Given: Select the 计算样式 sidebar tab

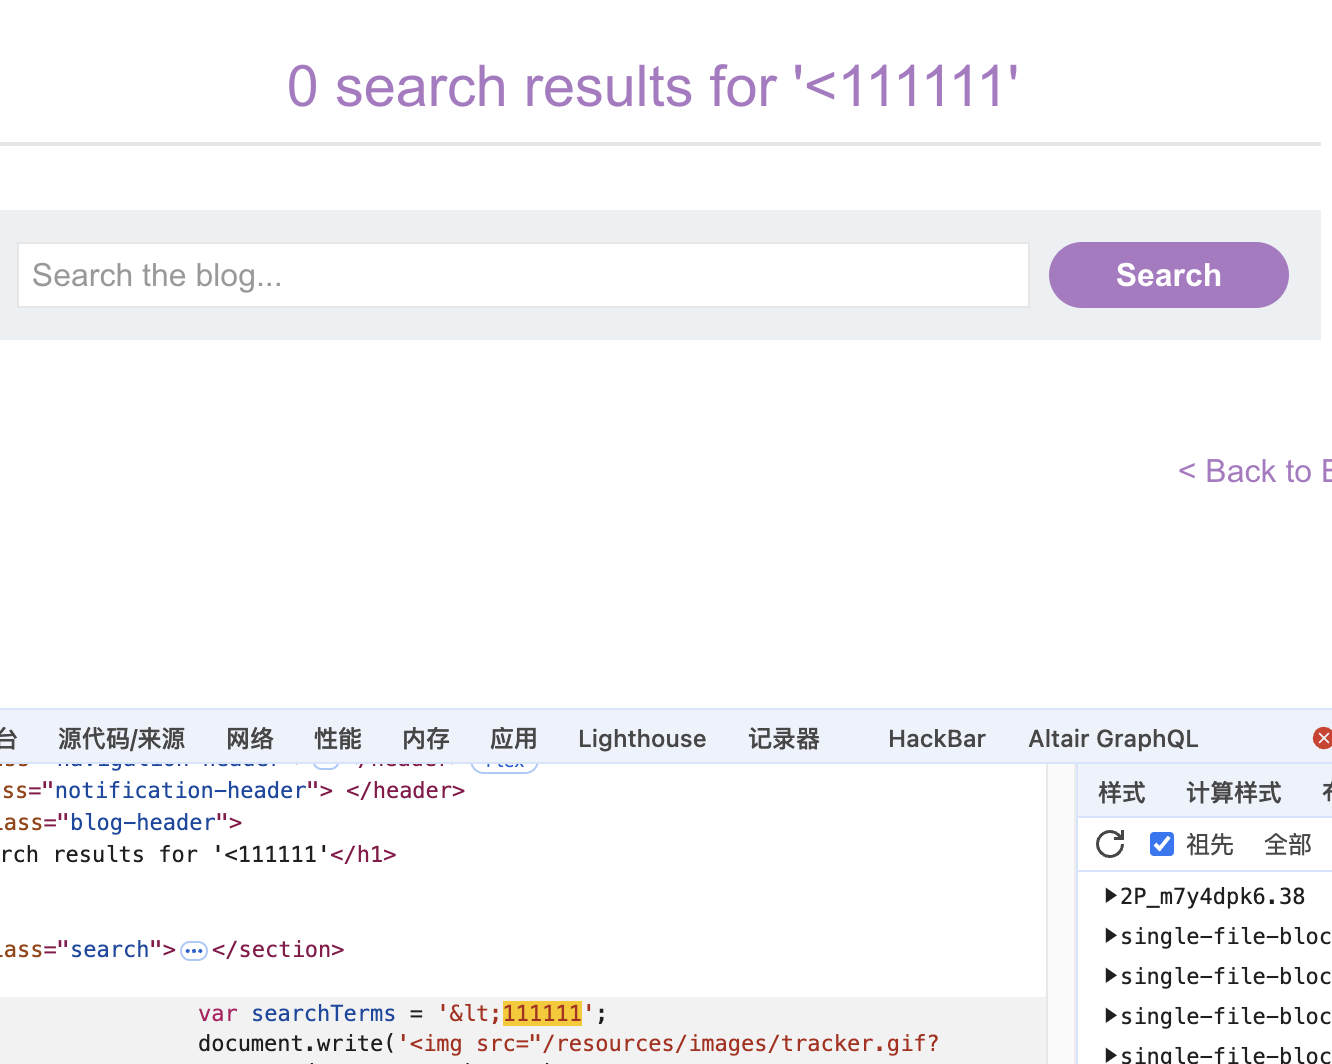Looking at the screenshot, I should pos(1233,793).
